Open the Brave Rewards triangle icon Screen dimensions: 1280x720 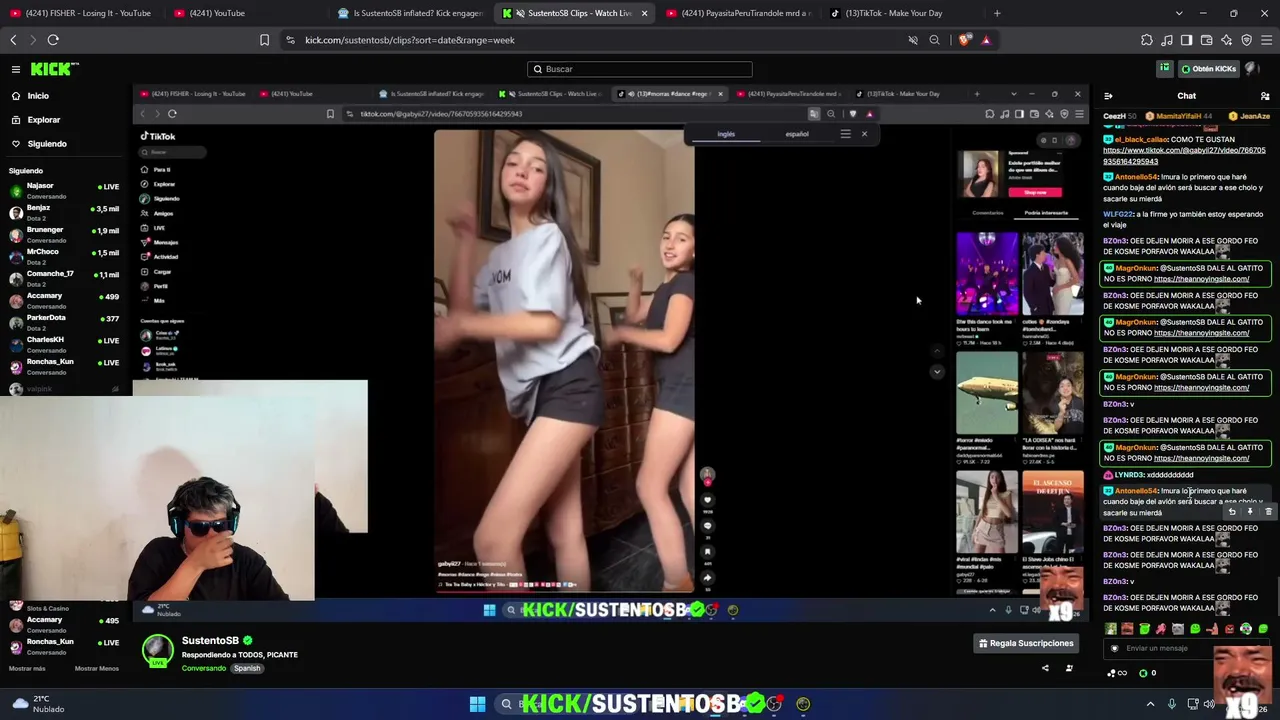tap(986, 40)
